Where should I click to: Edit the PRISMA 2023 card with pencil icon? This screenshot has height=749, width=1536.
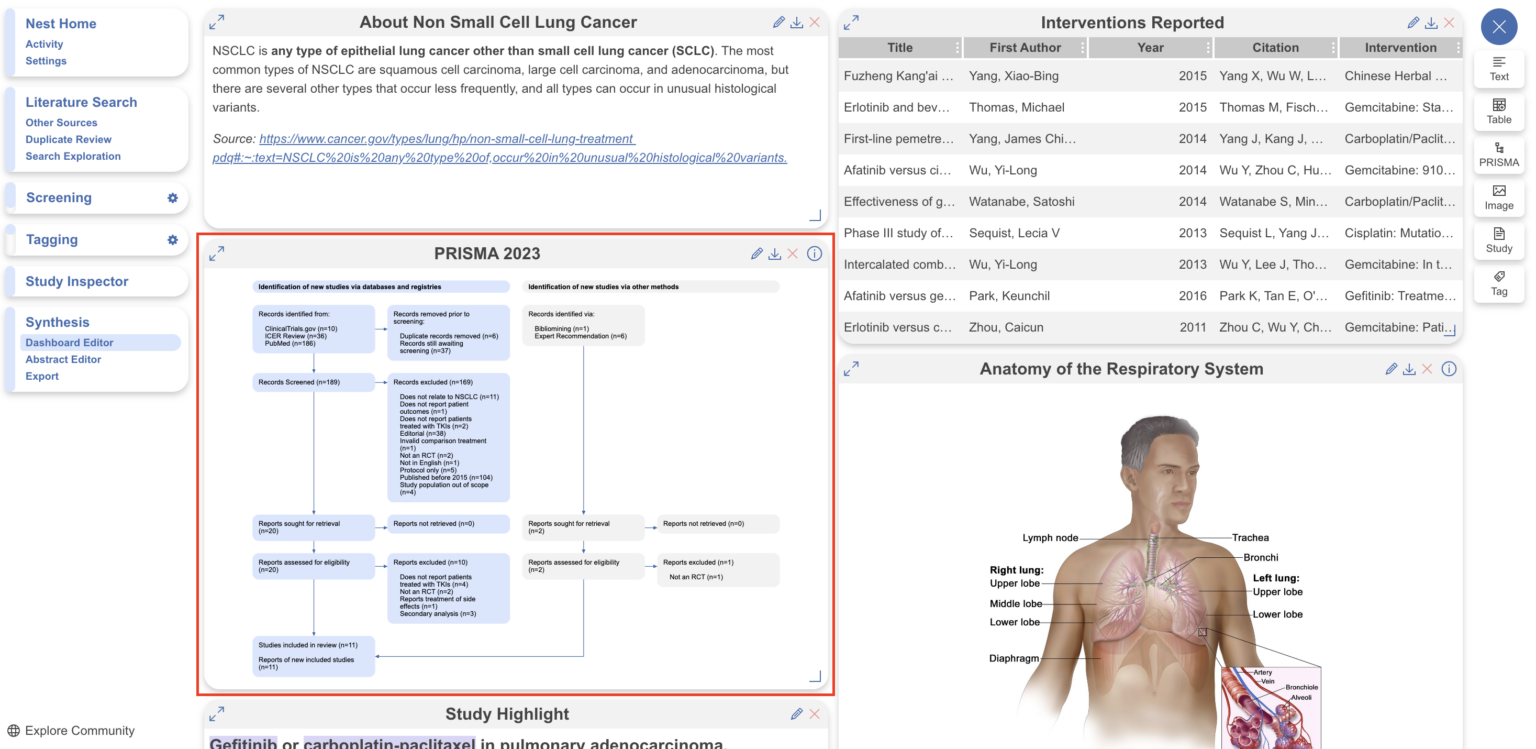pyautogui.click(x=757, y=254)
